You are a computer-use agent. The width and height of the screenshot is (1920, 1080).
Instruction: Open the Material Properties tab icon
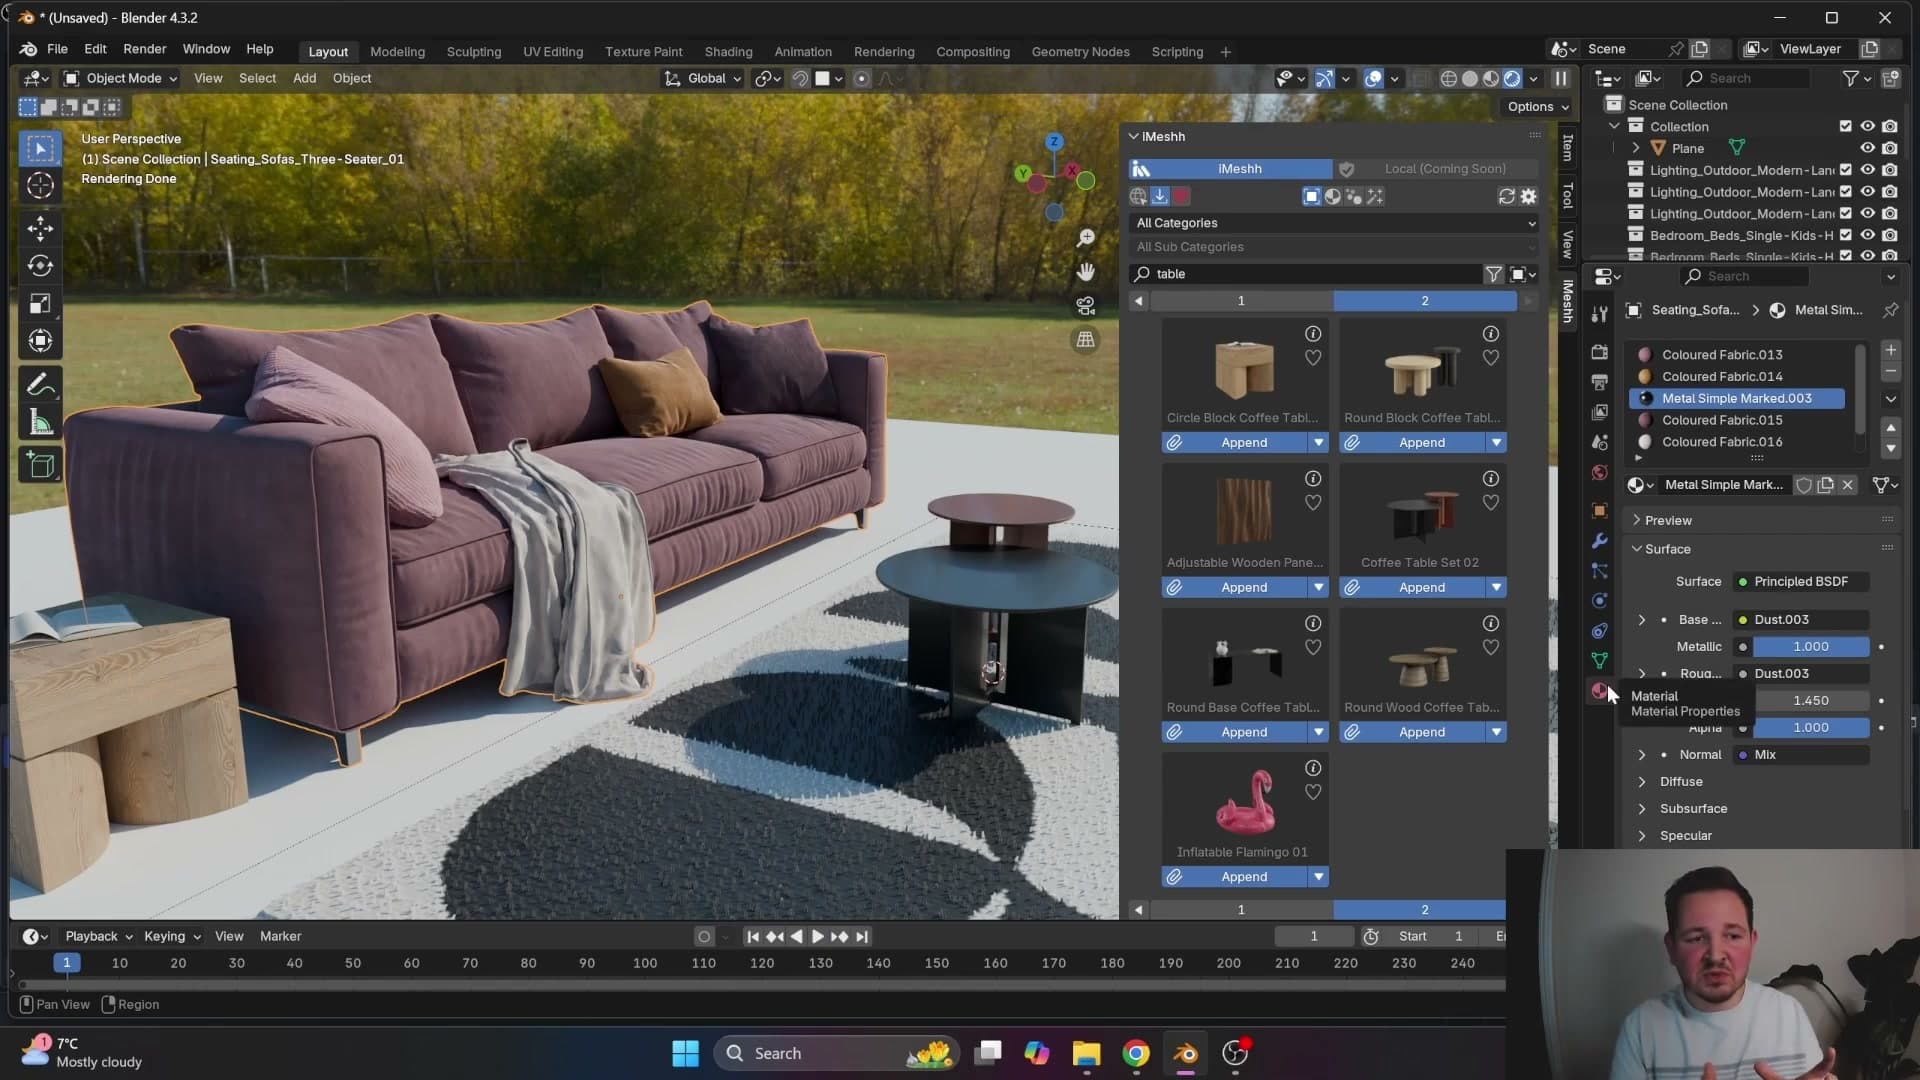tap(1600, 691)
